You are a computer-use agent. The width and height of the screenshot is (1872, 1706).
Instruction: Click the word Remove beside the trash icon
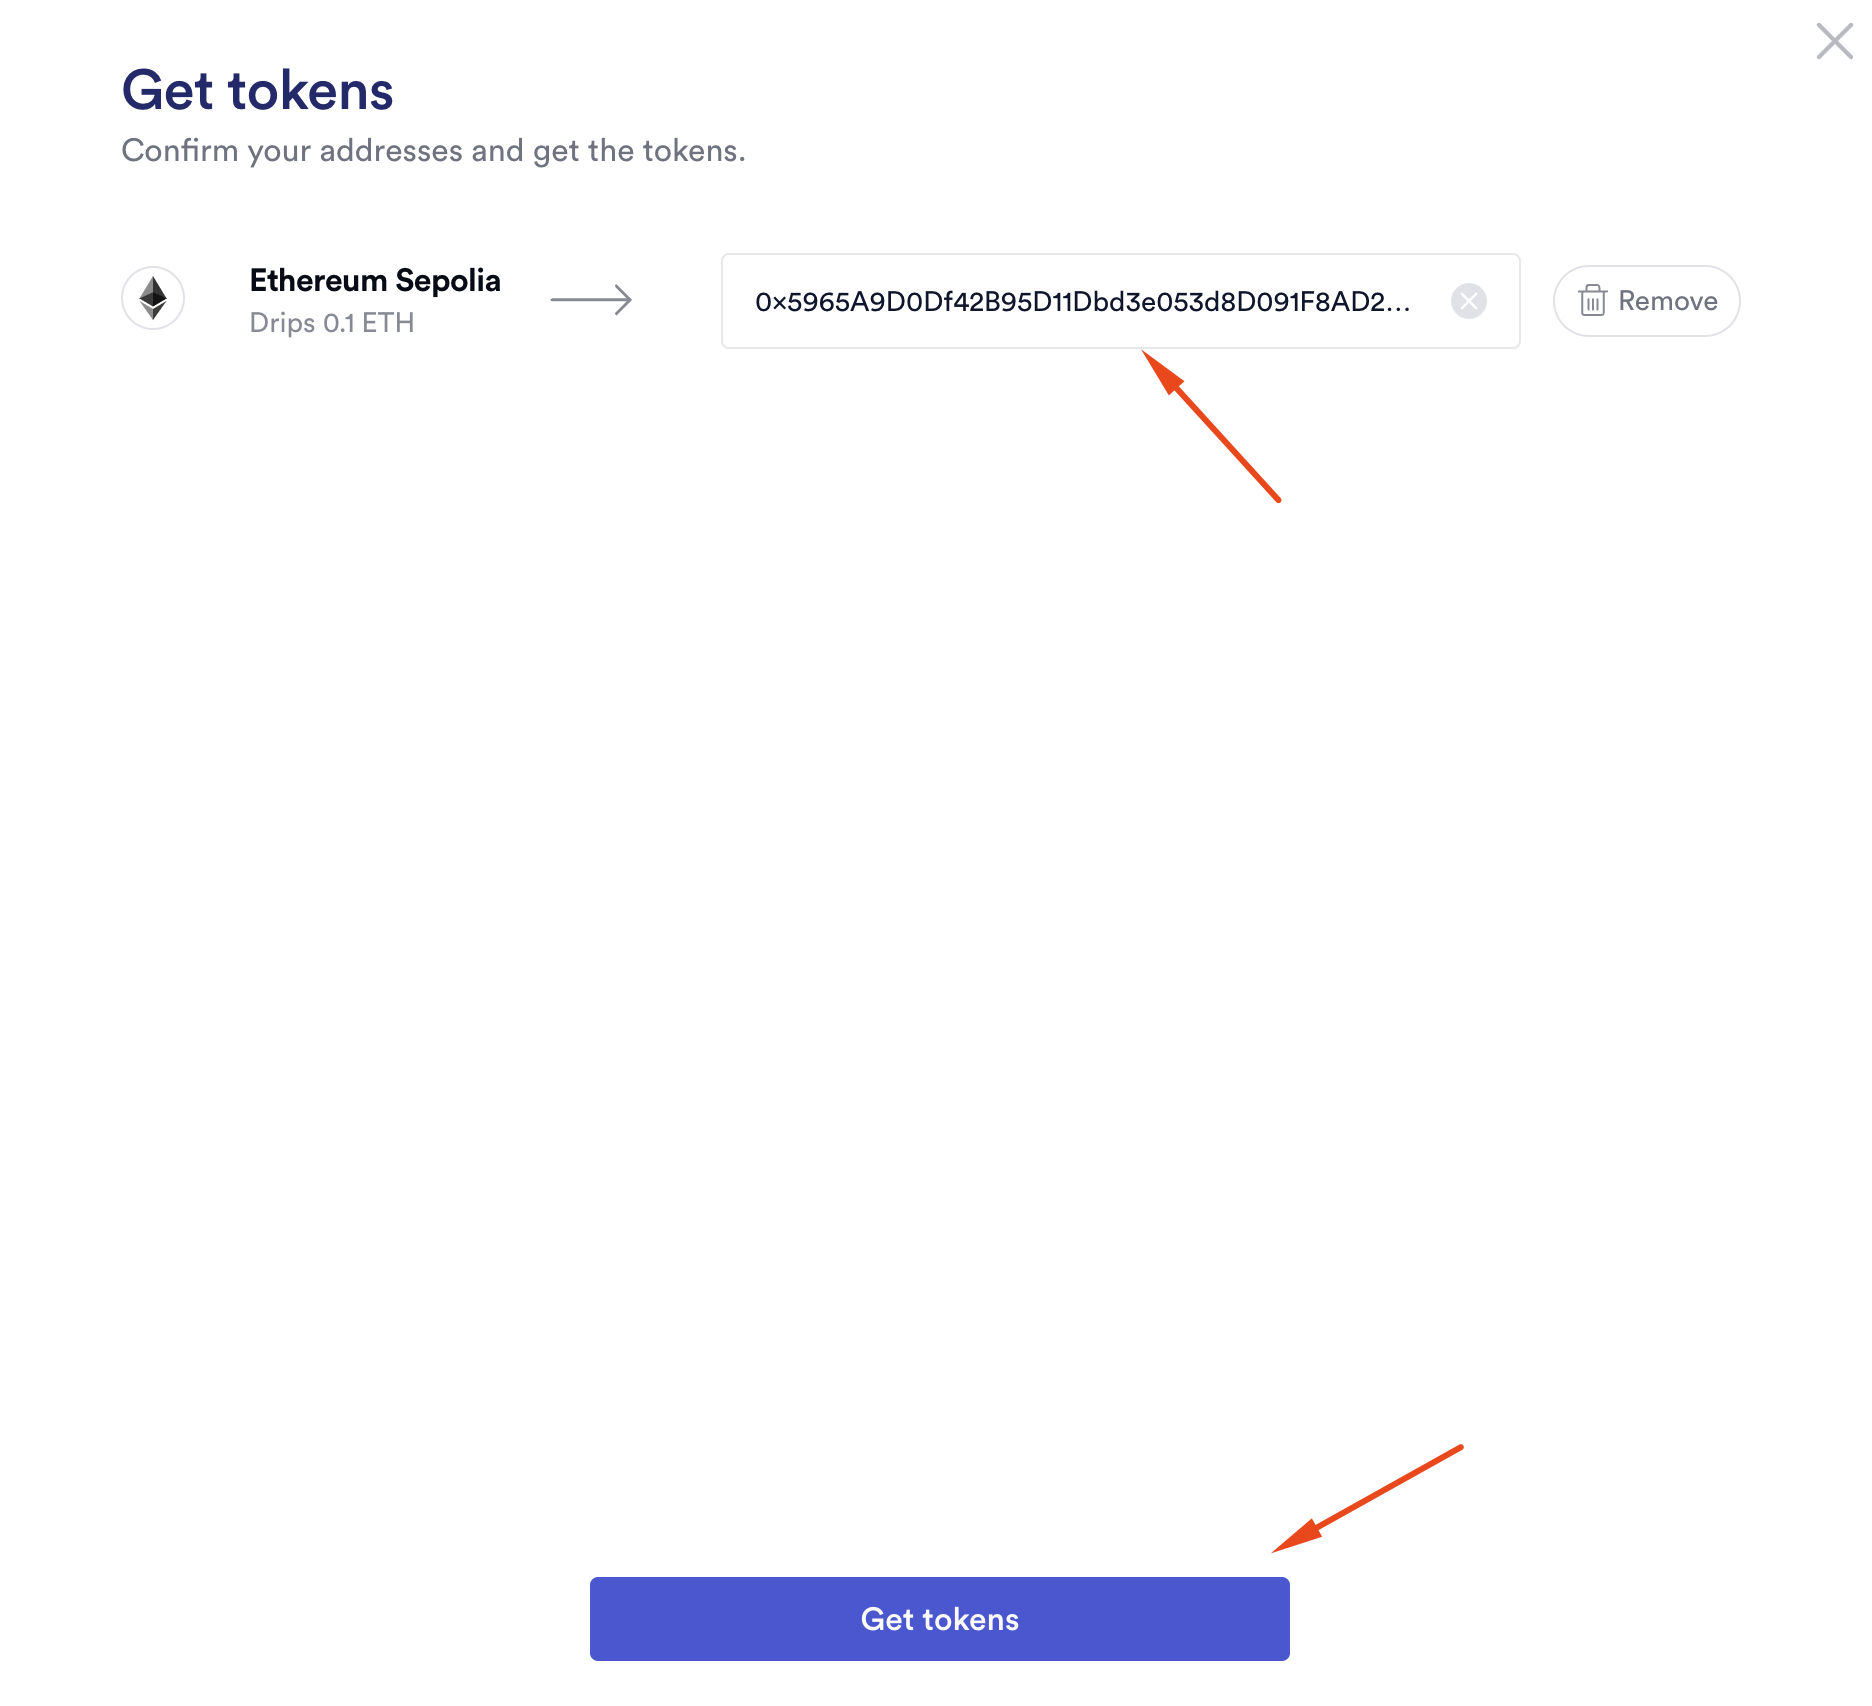click(1667, 301)
